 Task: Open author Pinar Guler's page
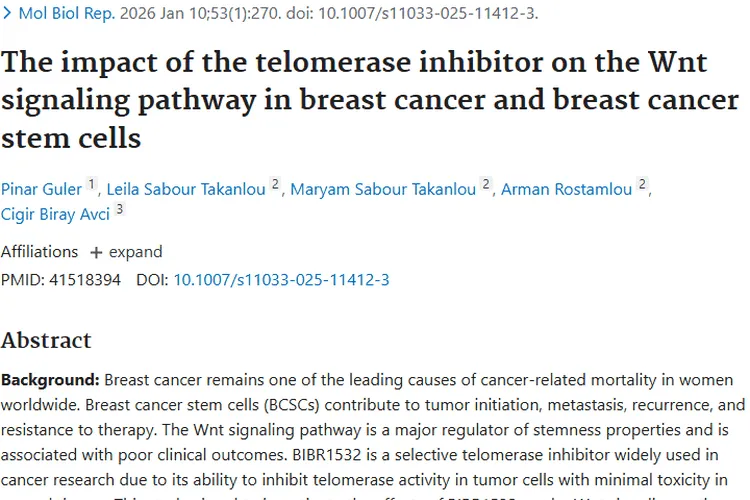41,188
